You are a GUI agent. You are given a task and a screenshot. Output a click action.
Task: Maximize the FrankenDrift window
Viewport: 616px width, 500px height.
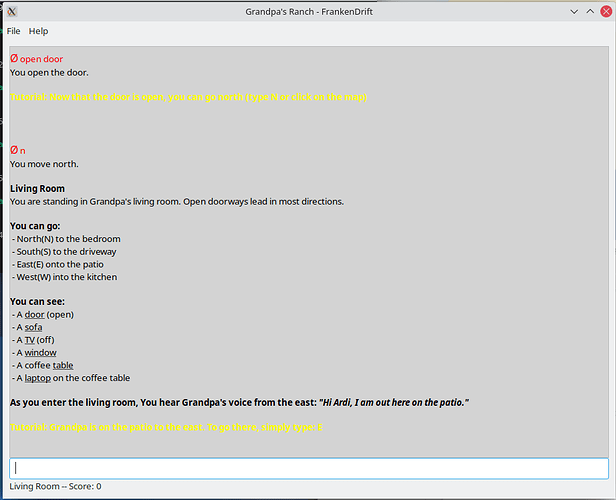point(590,12)
